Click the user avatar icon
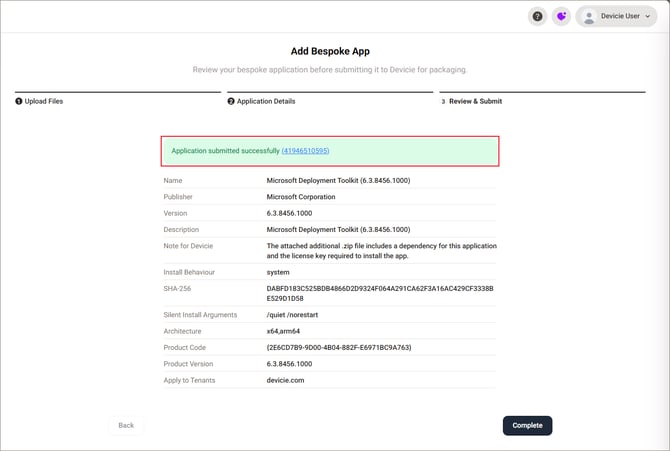The height and width of the screenshot is (451, 670). tap(588, 16)
